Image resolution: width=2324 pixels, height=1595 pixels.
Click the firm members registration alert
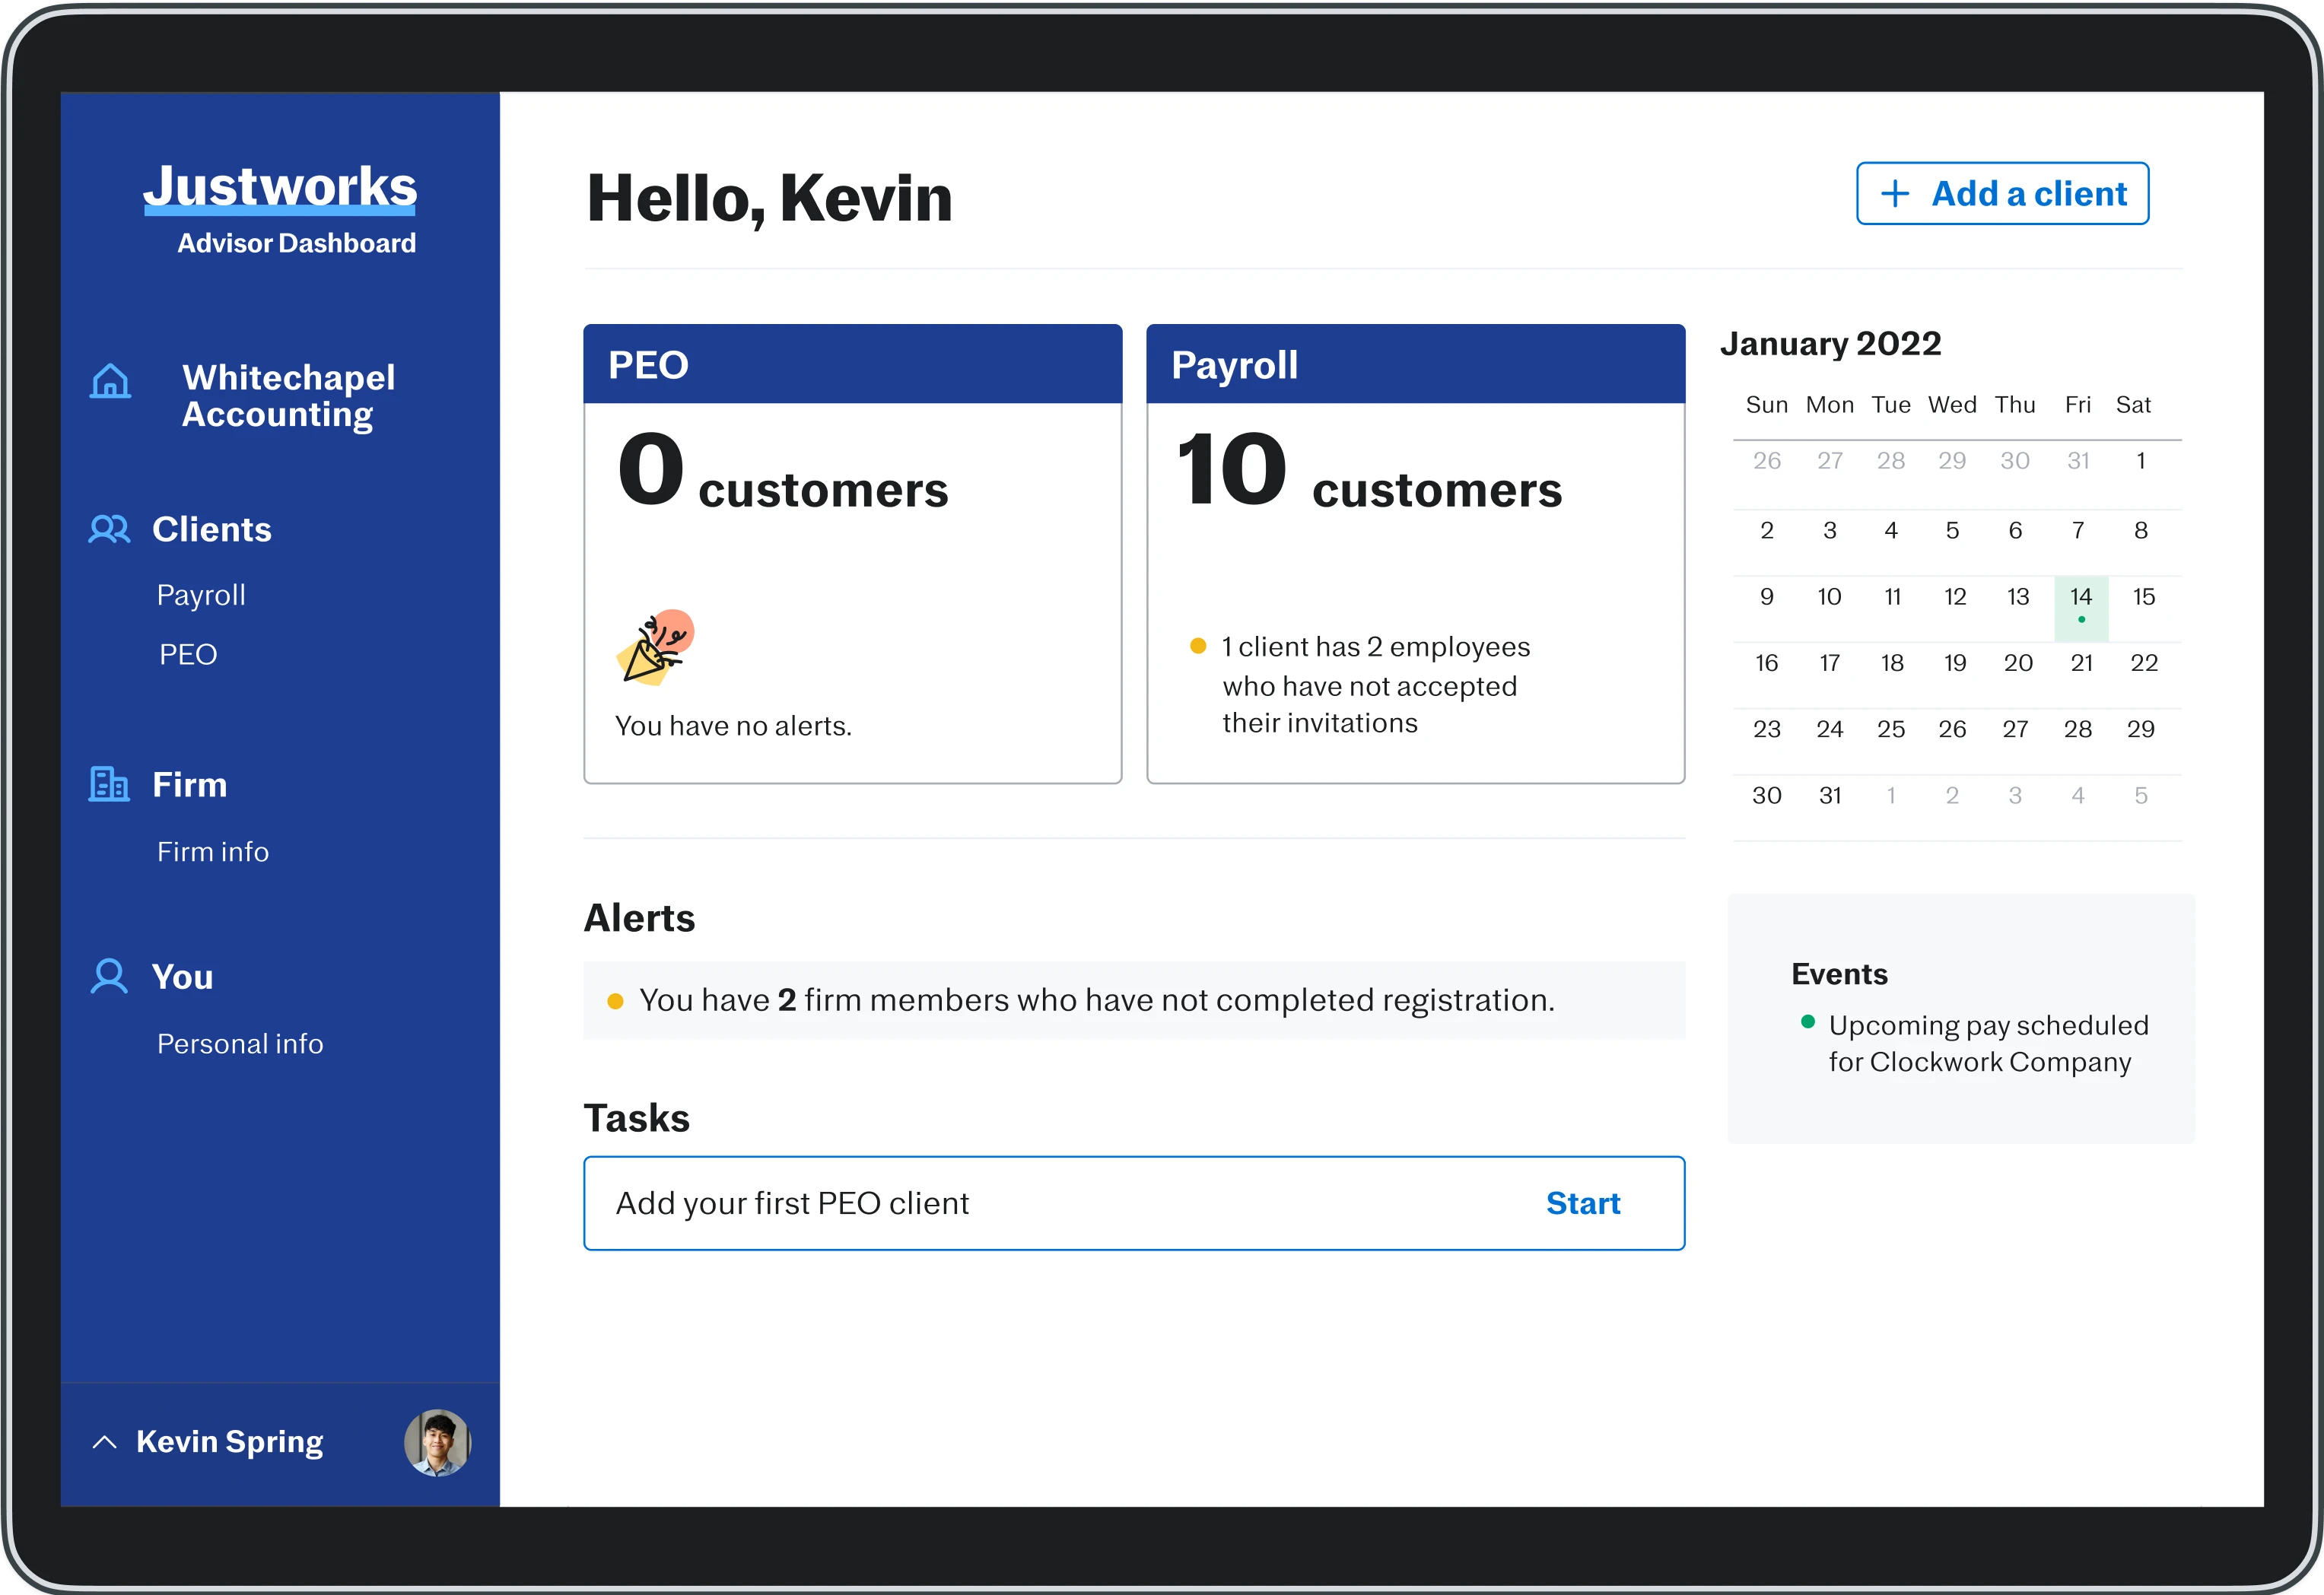[1096, 1000]
